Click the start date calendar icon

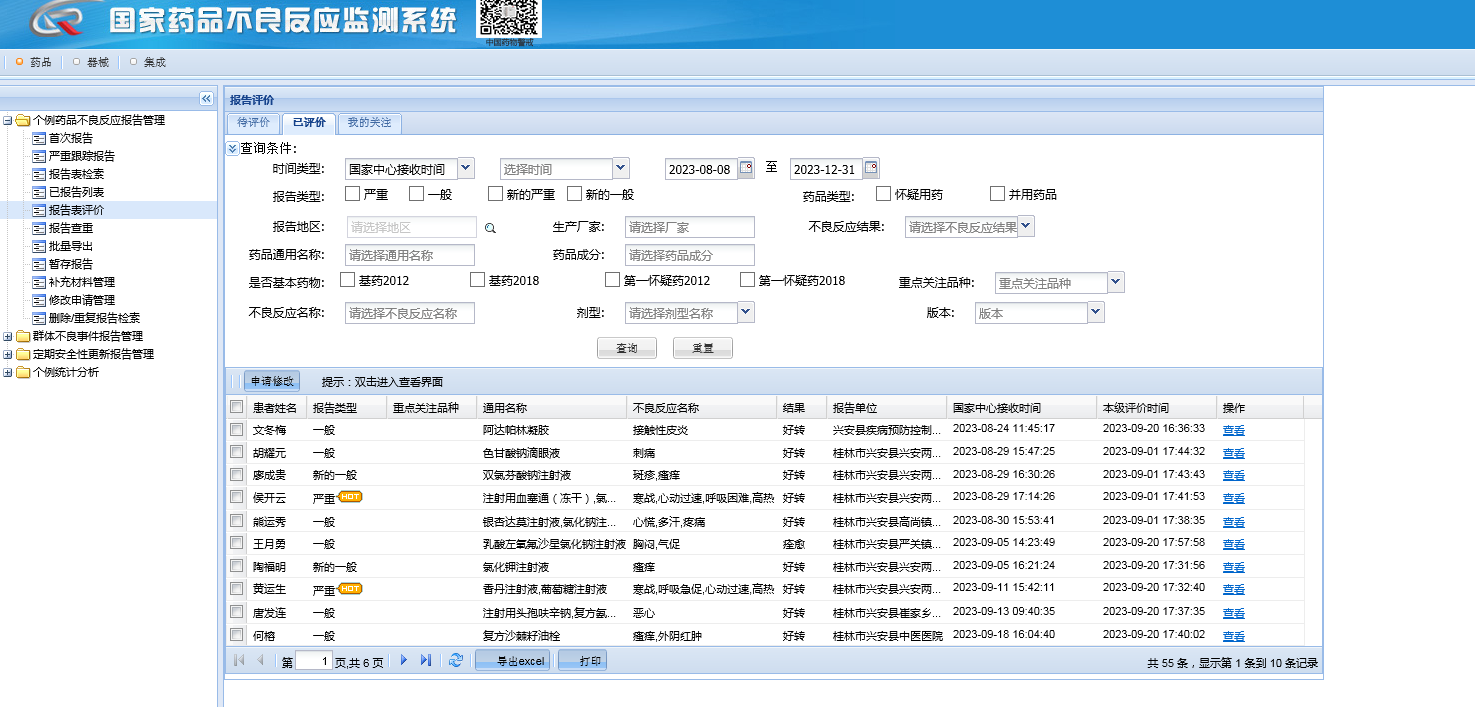point(746,169)
